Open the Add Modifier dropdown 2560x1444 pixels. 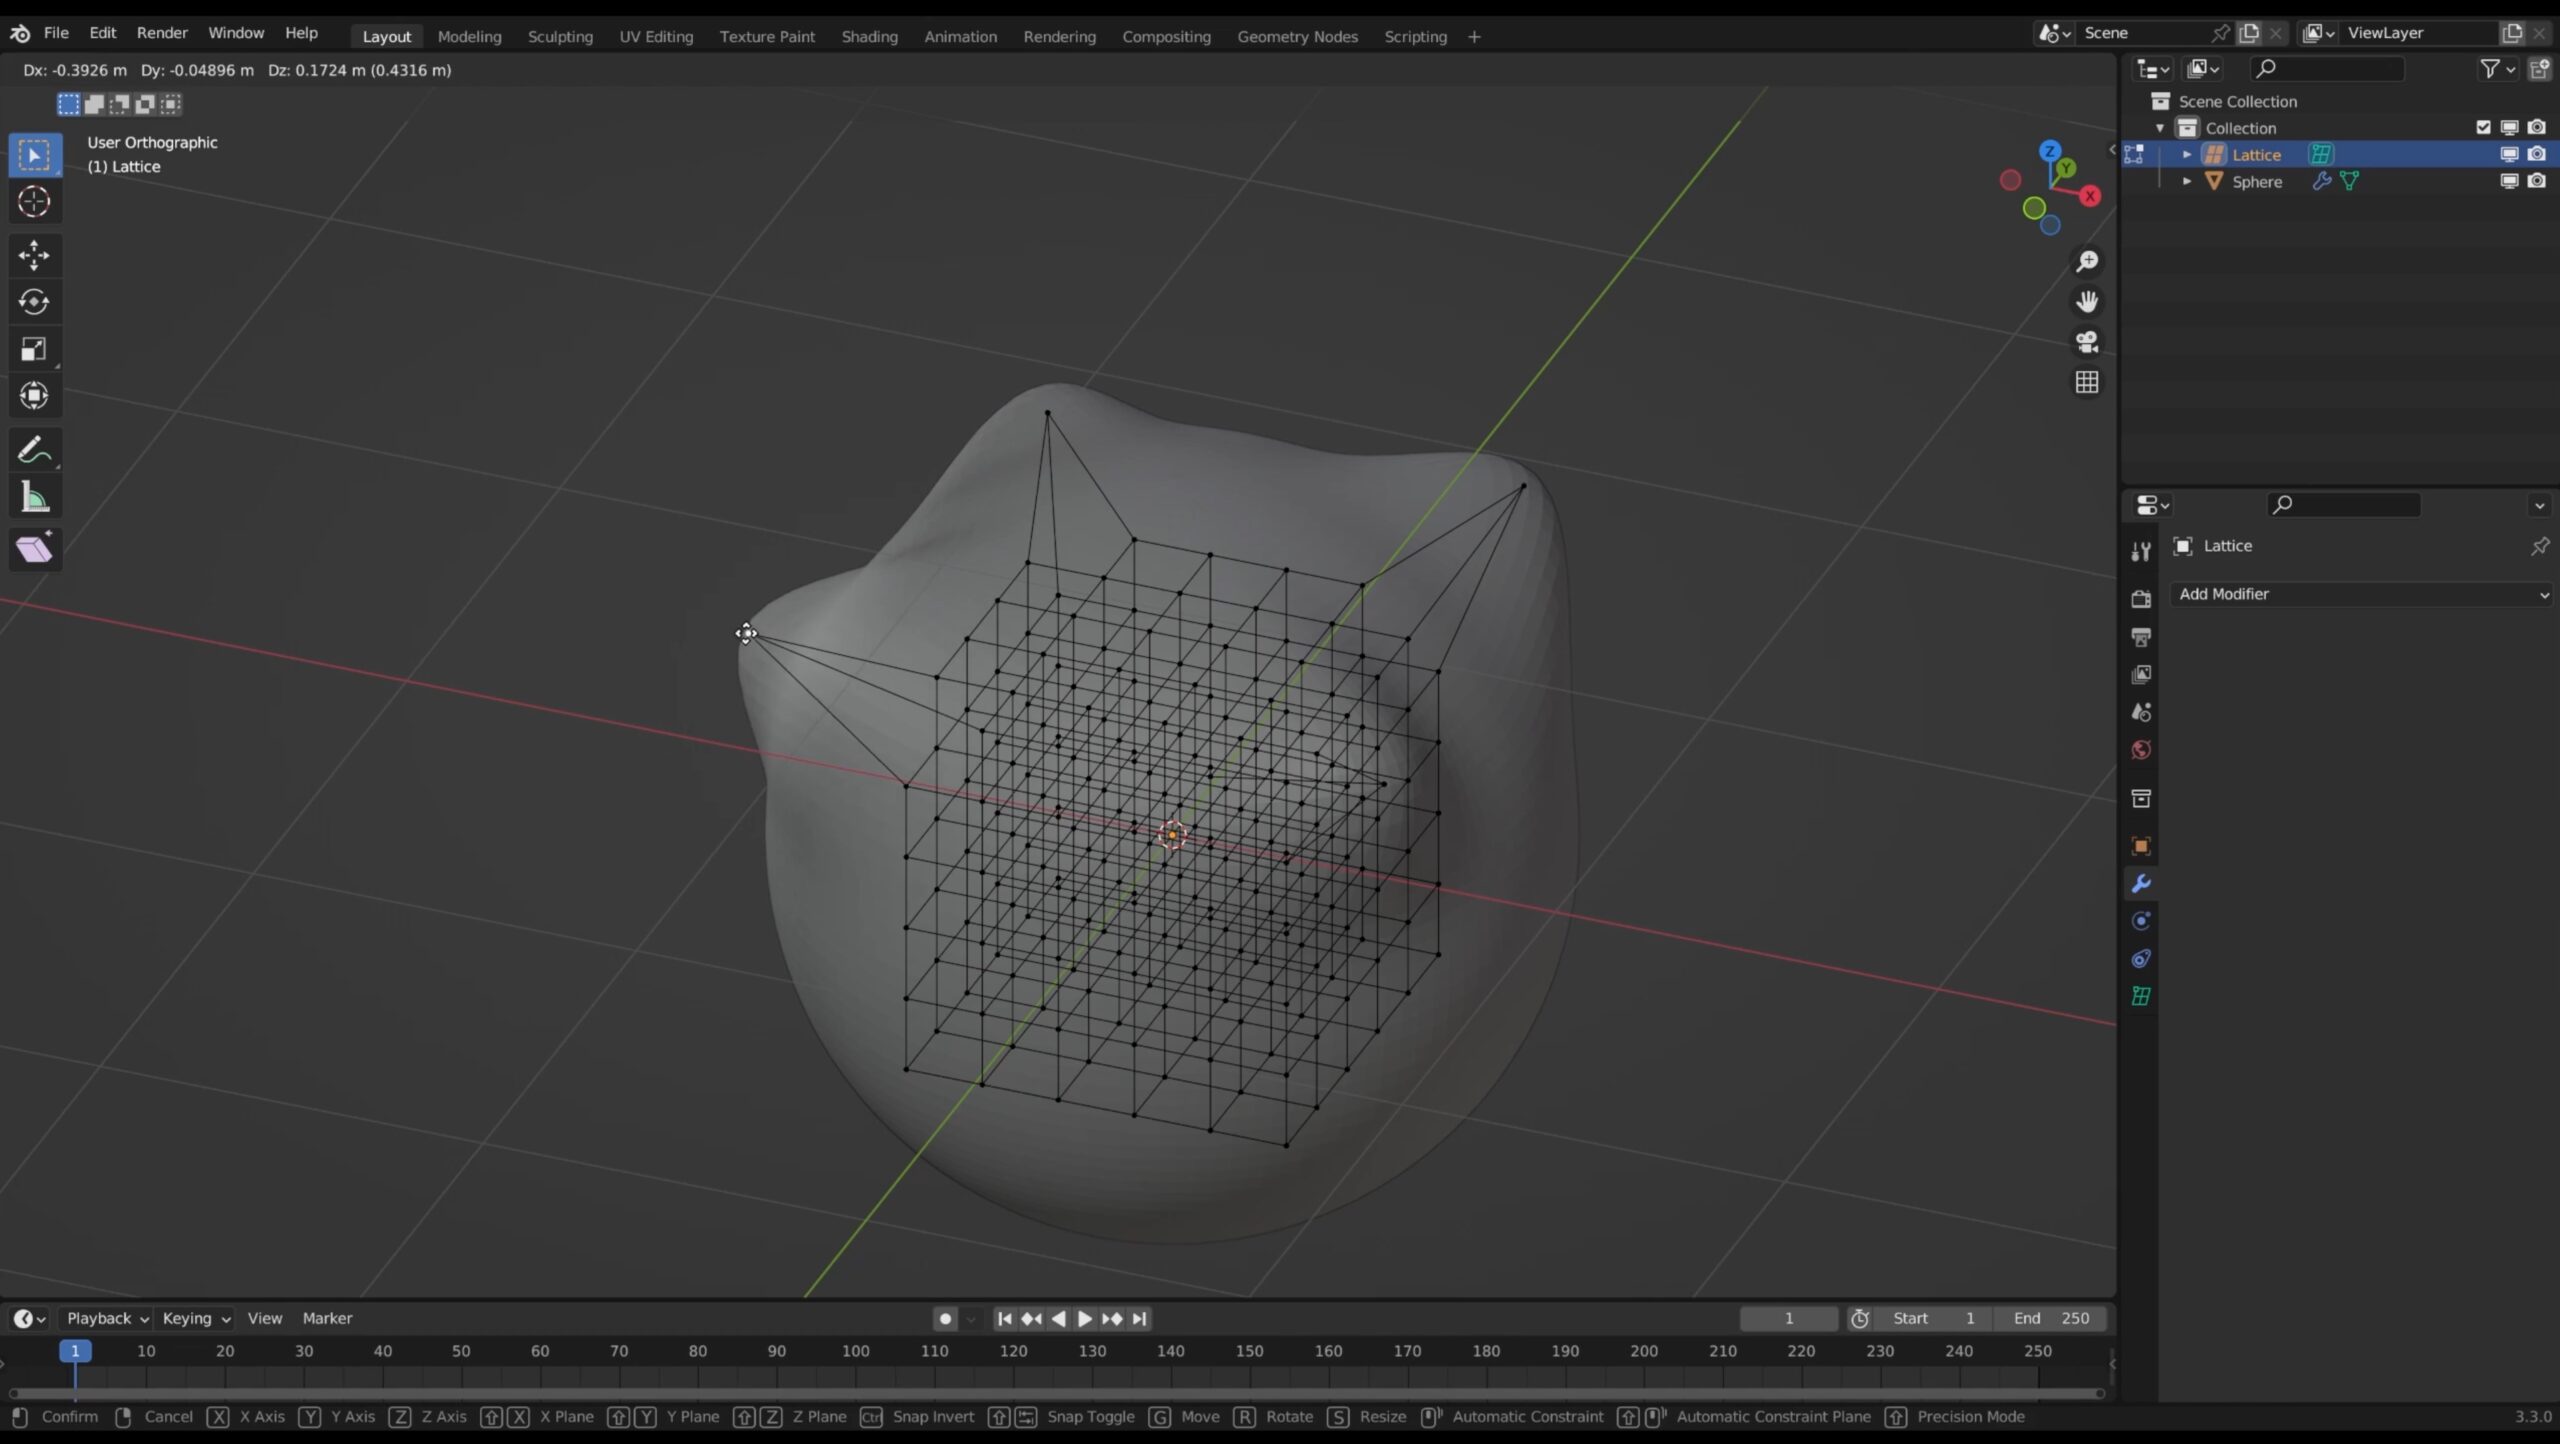2362,594
